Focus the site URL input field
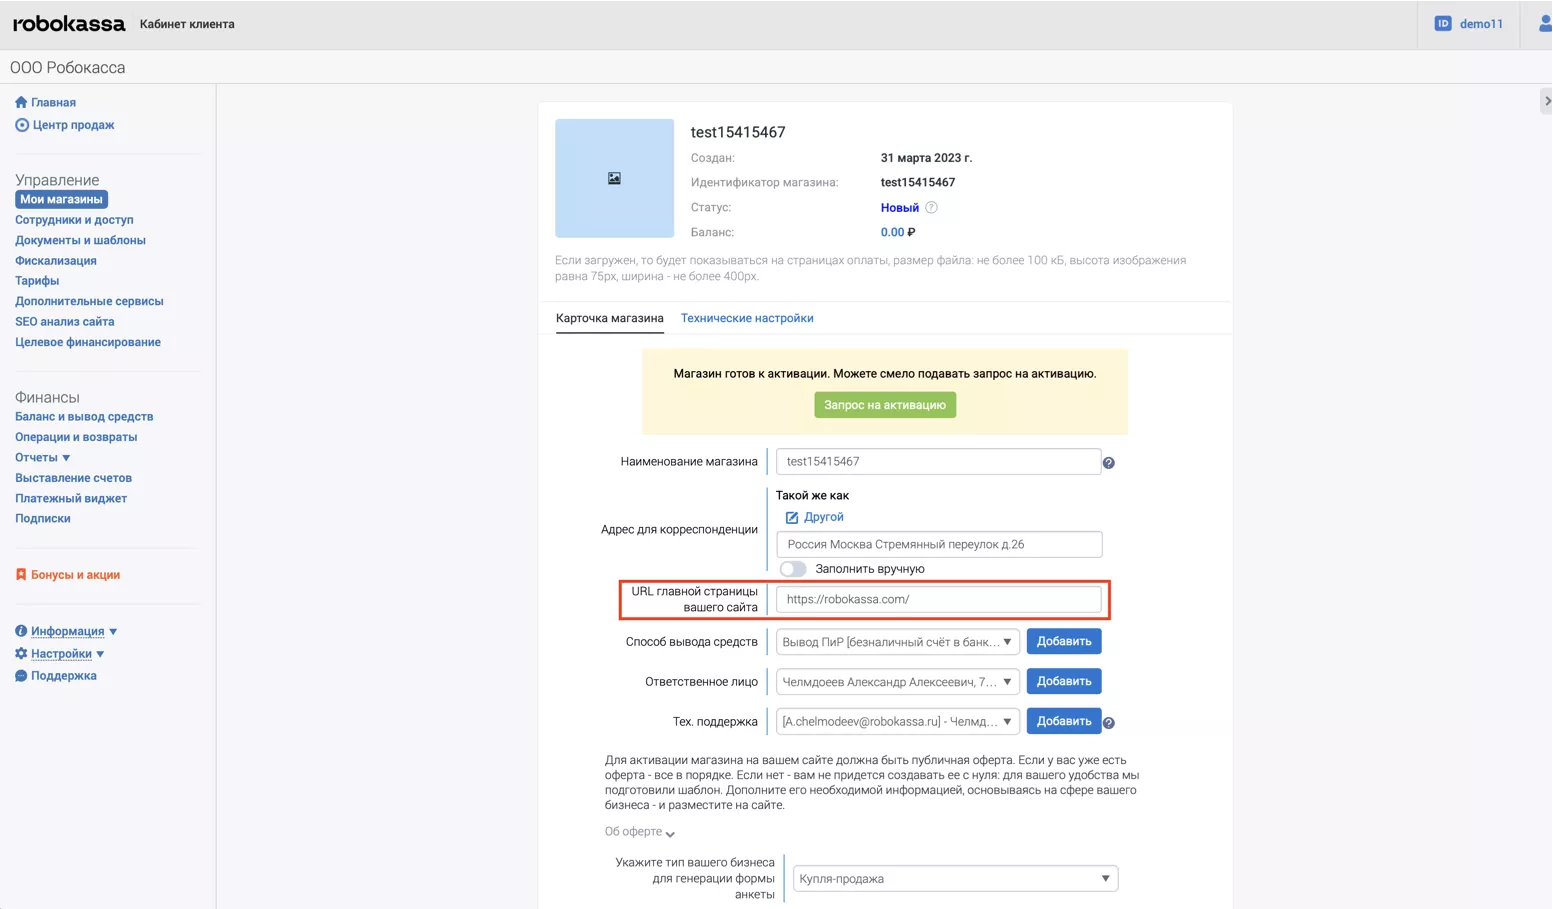 (x=939, y=600)
